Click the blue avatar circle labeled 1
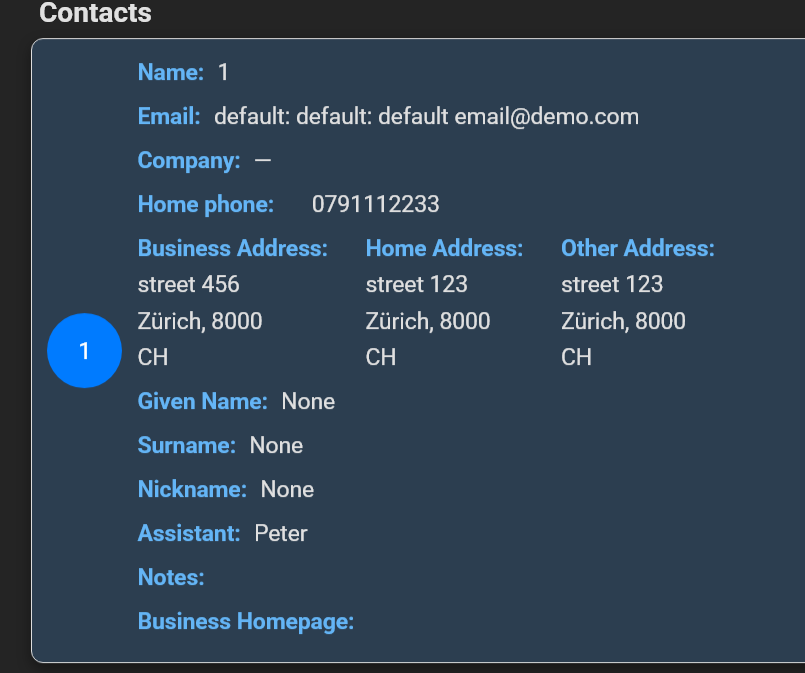This screenshot has height=673, width=805. tap(84, 351)
